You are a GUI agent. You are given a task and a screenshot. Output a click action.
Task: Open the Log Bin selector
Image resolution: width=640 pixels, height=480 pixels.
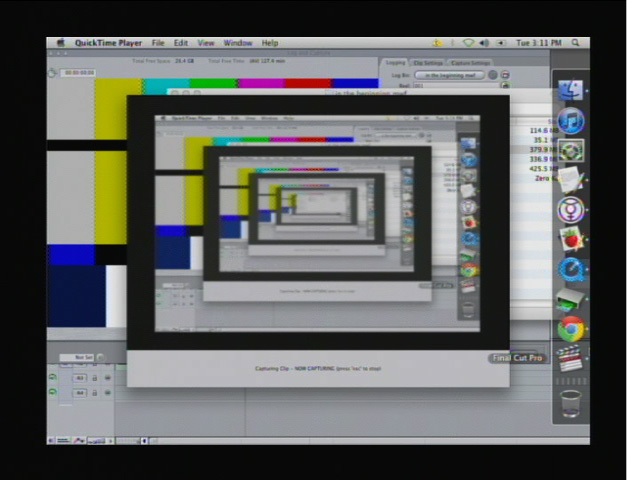(449, 75)
